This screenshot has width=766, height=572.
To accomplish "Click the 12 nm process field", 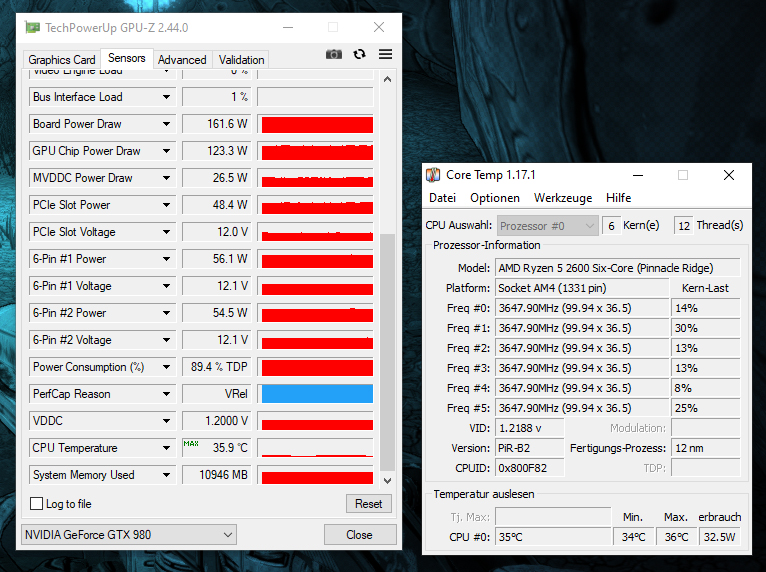I will coord(705,448).
